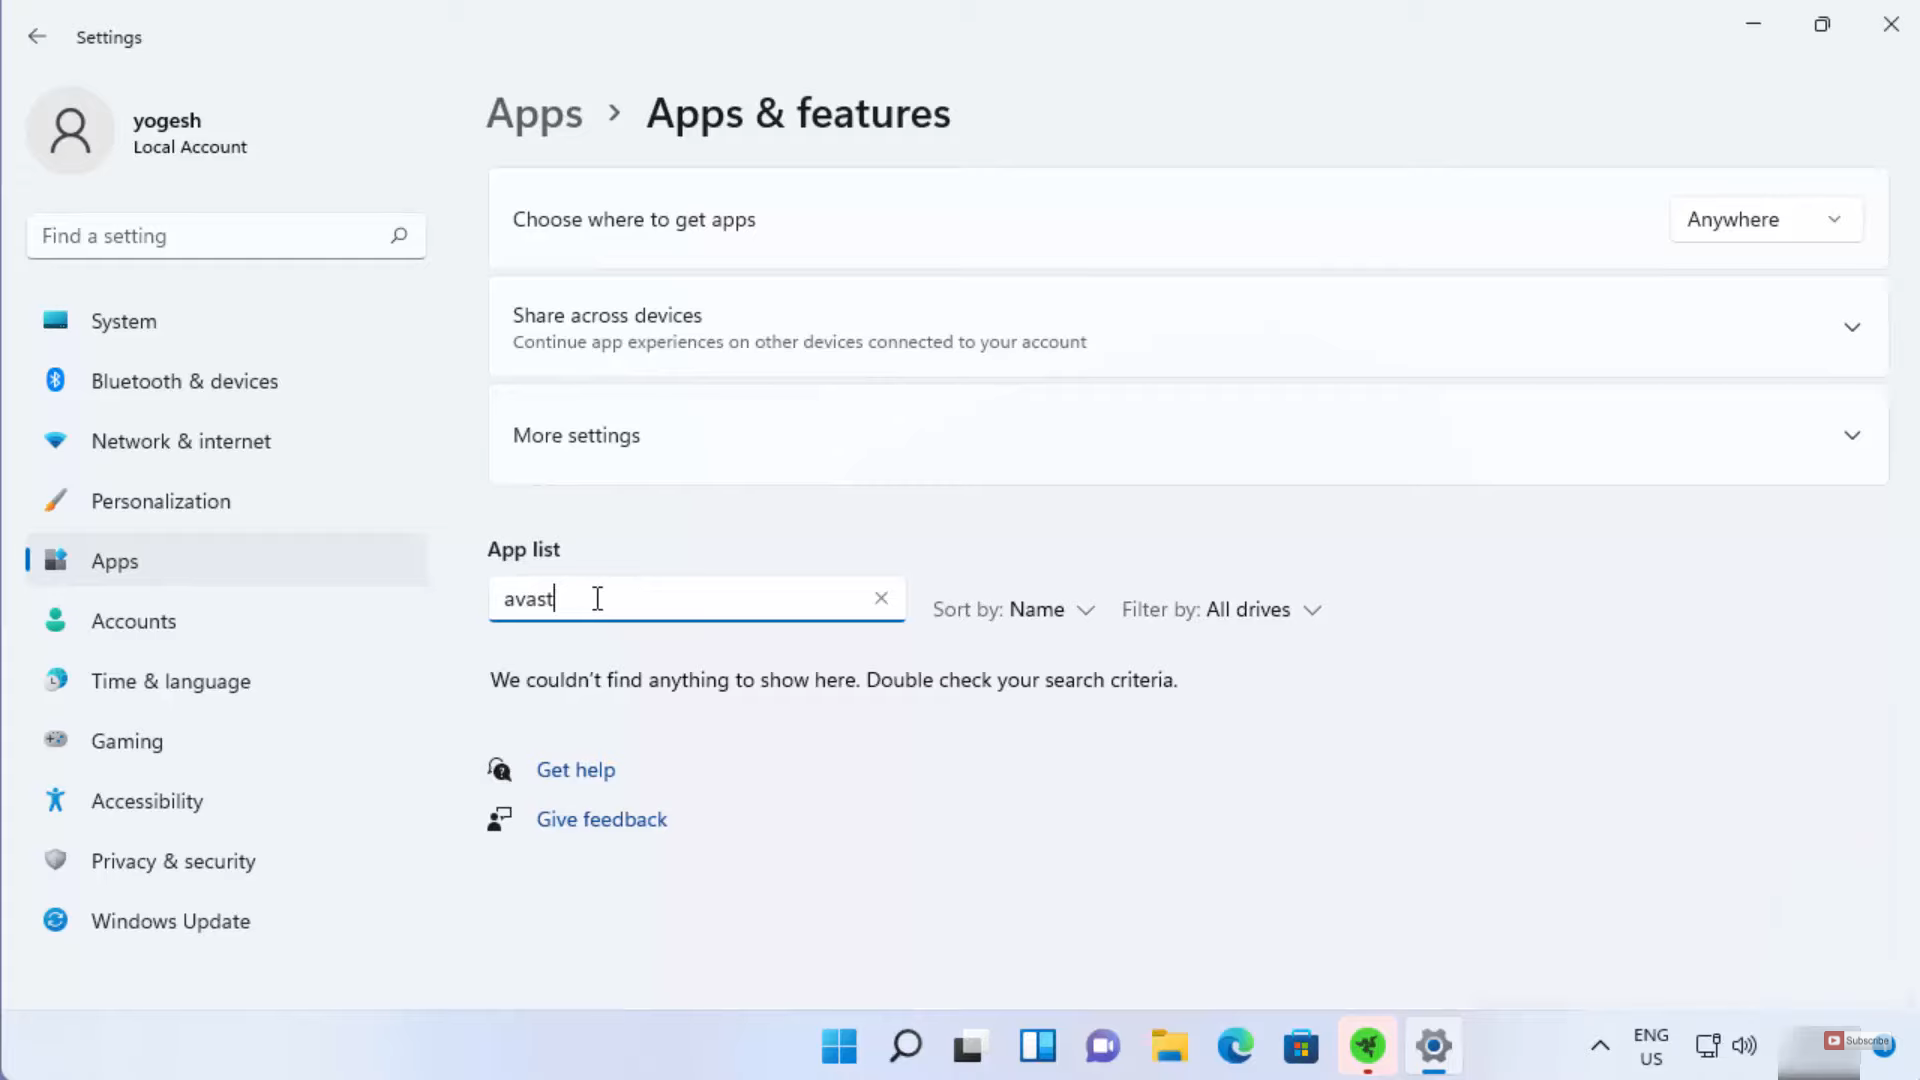
Task: Open Microsoft Store from the taskbar
Action: pyautogui.click(x=1301, y=1046)
